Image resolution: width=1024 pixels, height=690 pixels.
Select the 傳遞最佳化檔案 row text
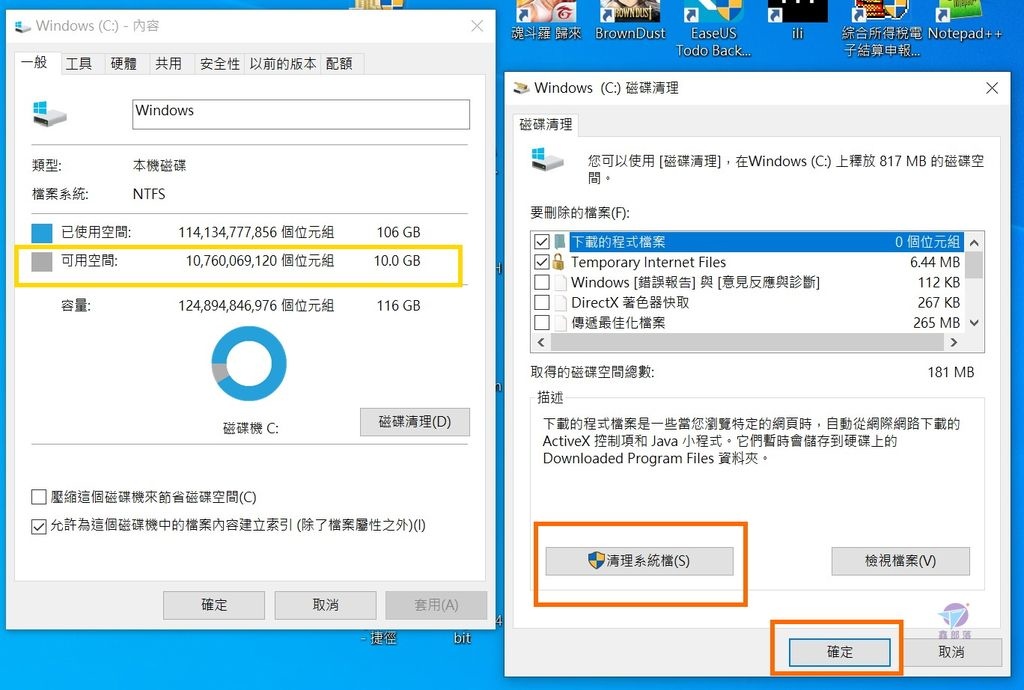(618, 322)
